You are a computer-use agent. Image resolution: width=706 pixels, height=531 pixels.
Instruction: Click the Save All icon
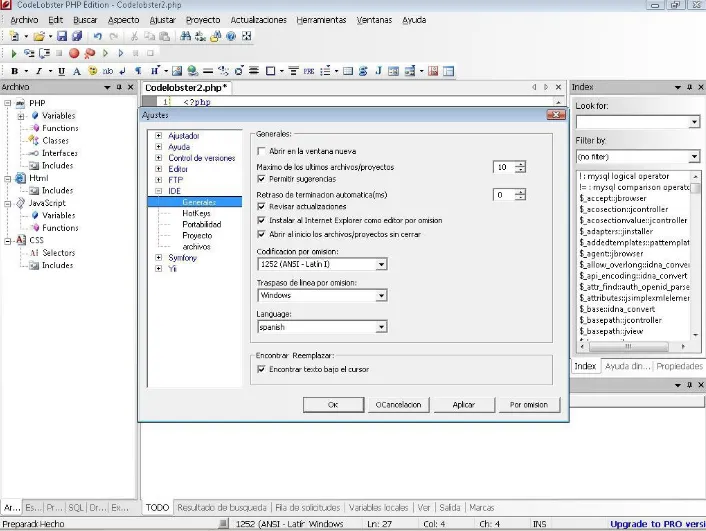(77, 36)
